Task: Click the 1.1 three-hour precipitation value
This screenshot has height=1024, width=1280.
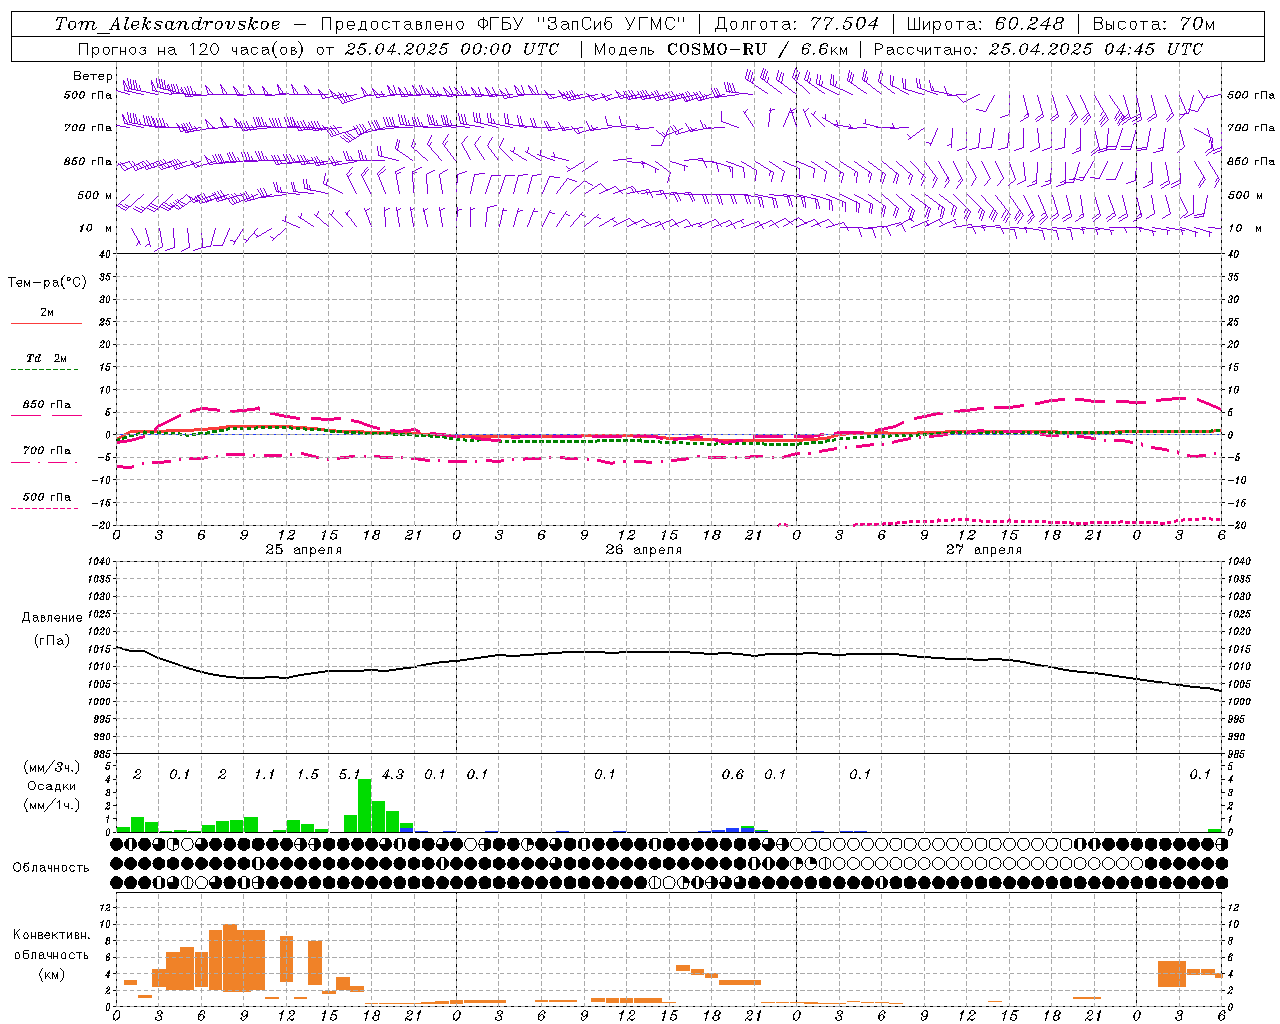Action: tap(264, 774)
